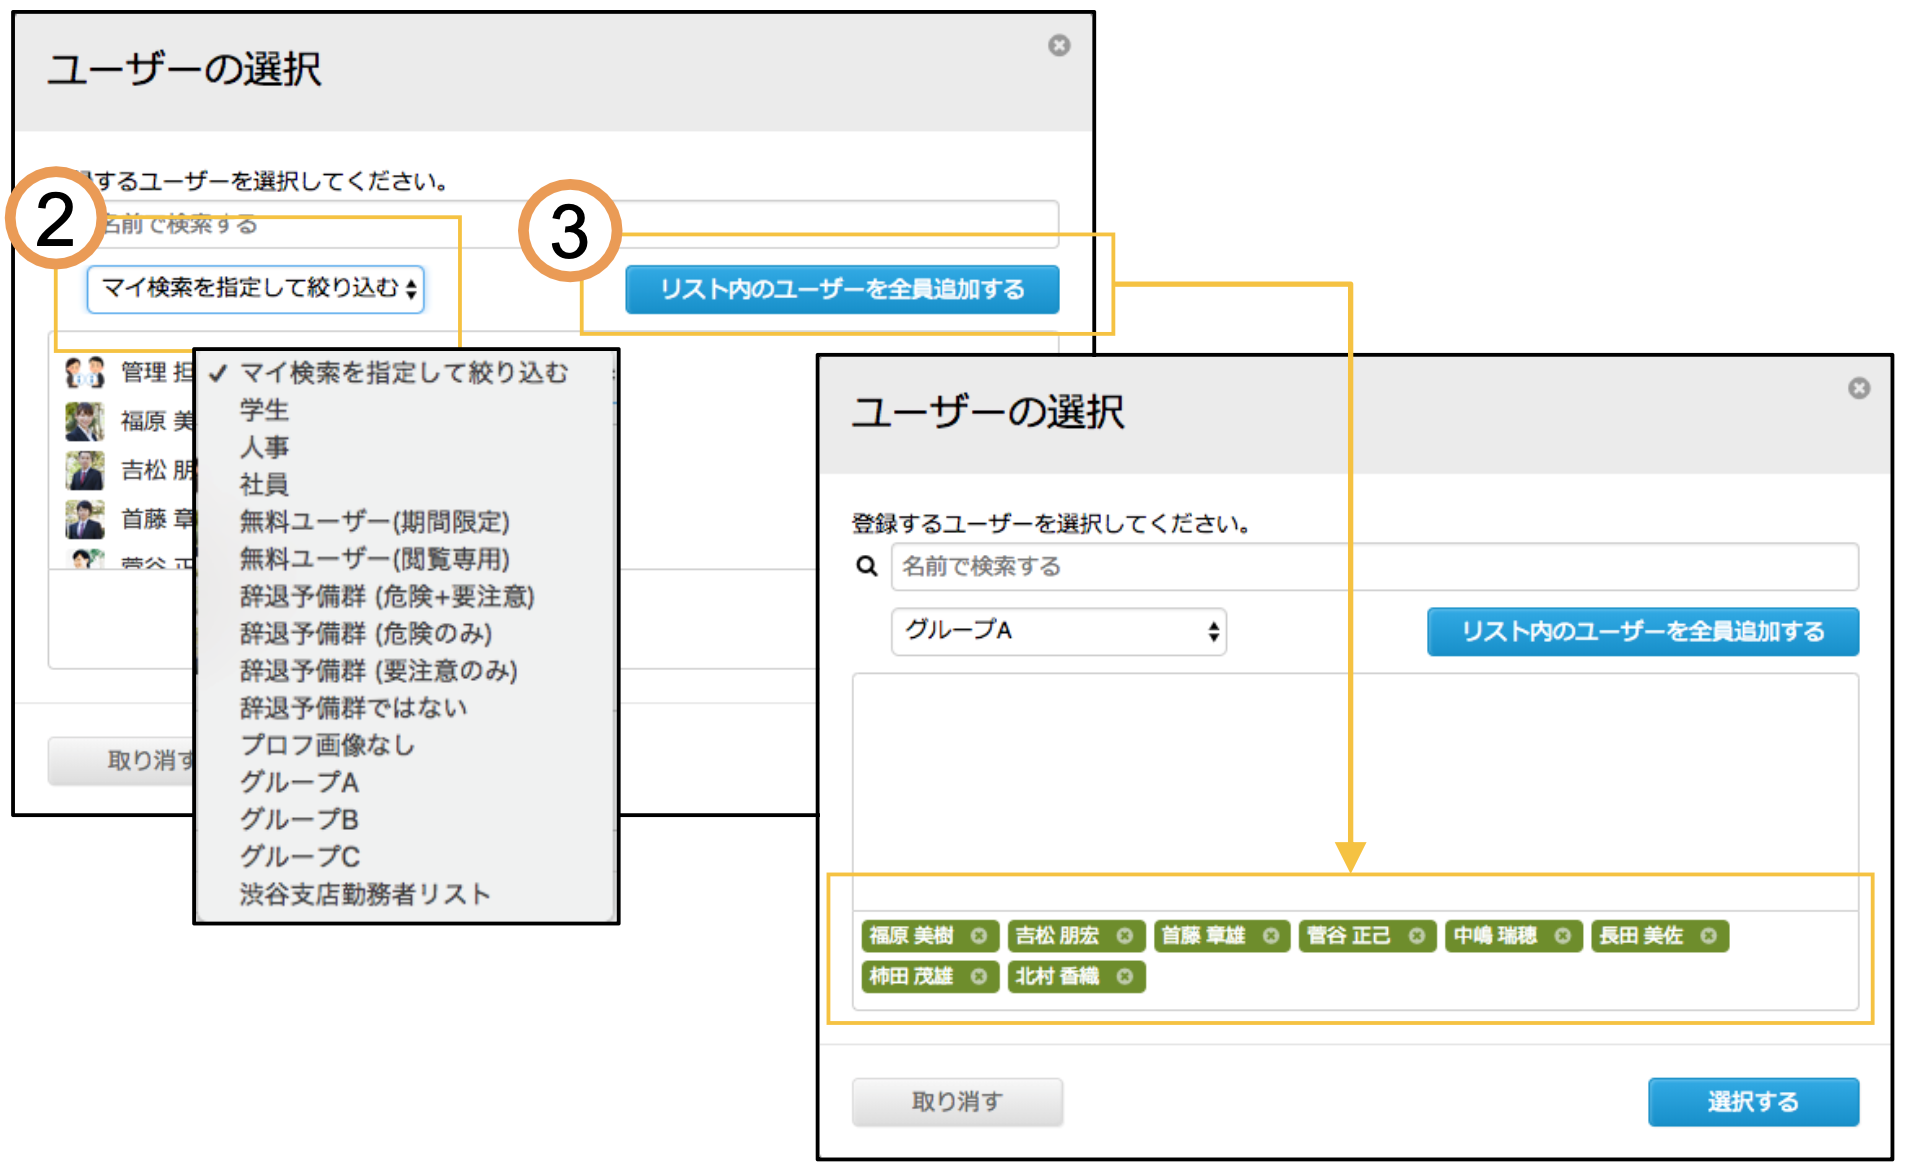This screenshot has width=1908, height=1174.
Task: Click 選択する button
Action: coord(1753,1102)
